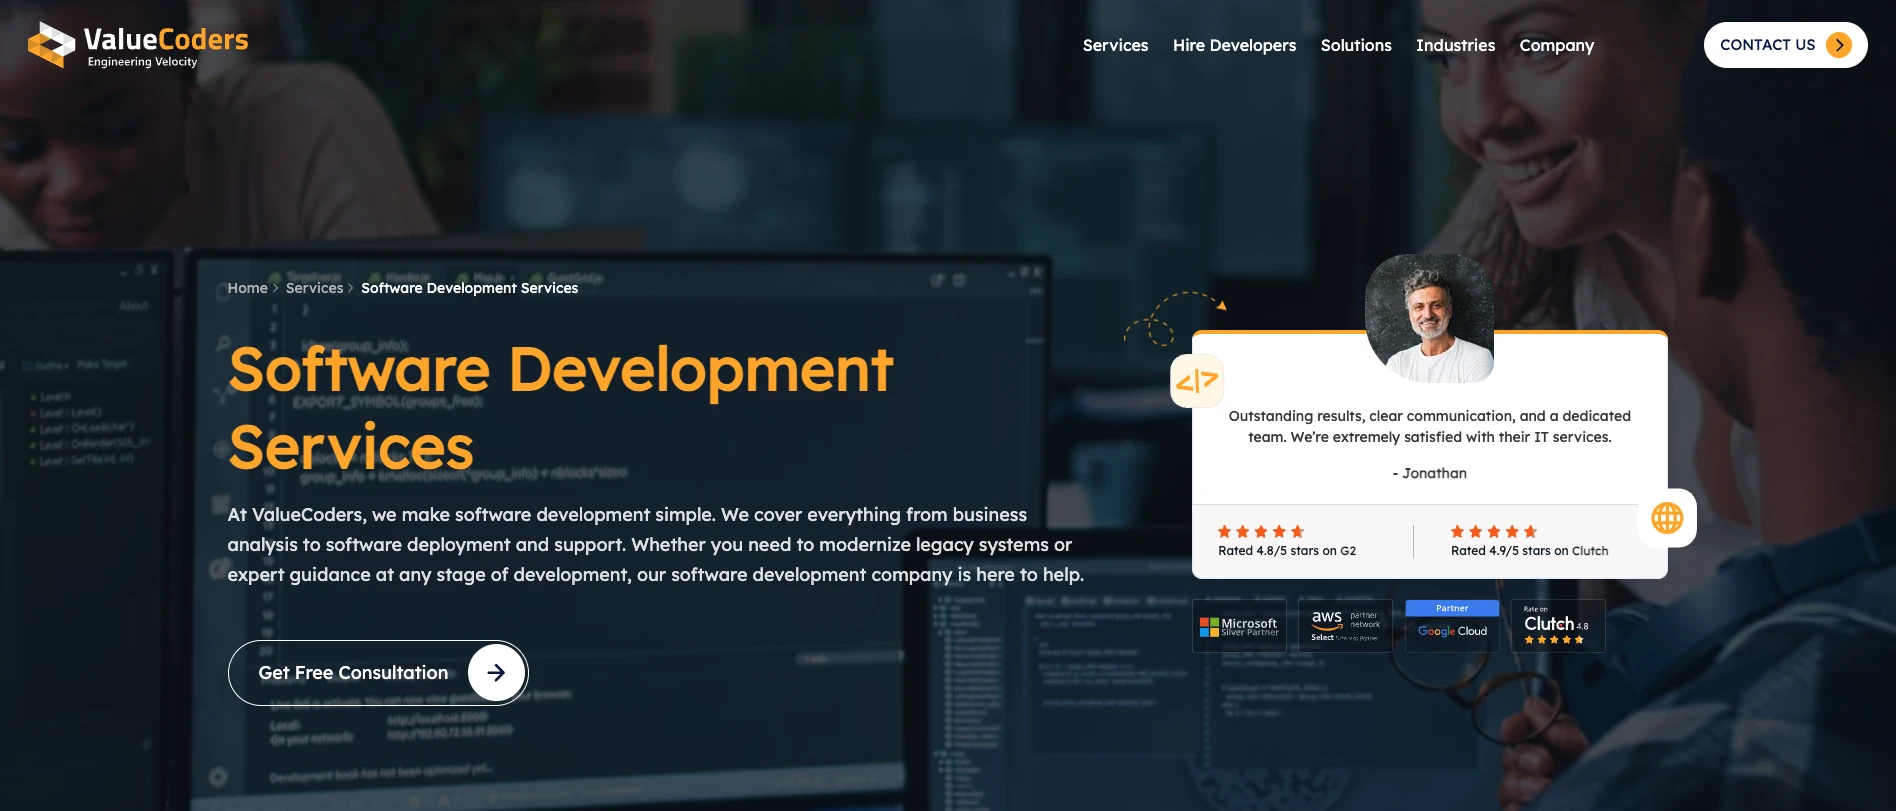This screenshot has width=1896, height=811.
Task: Open the Hire Developers menu
Action: coord(1234,45)
